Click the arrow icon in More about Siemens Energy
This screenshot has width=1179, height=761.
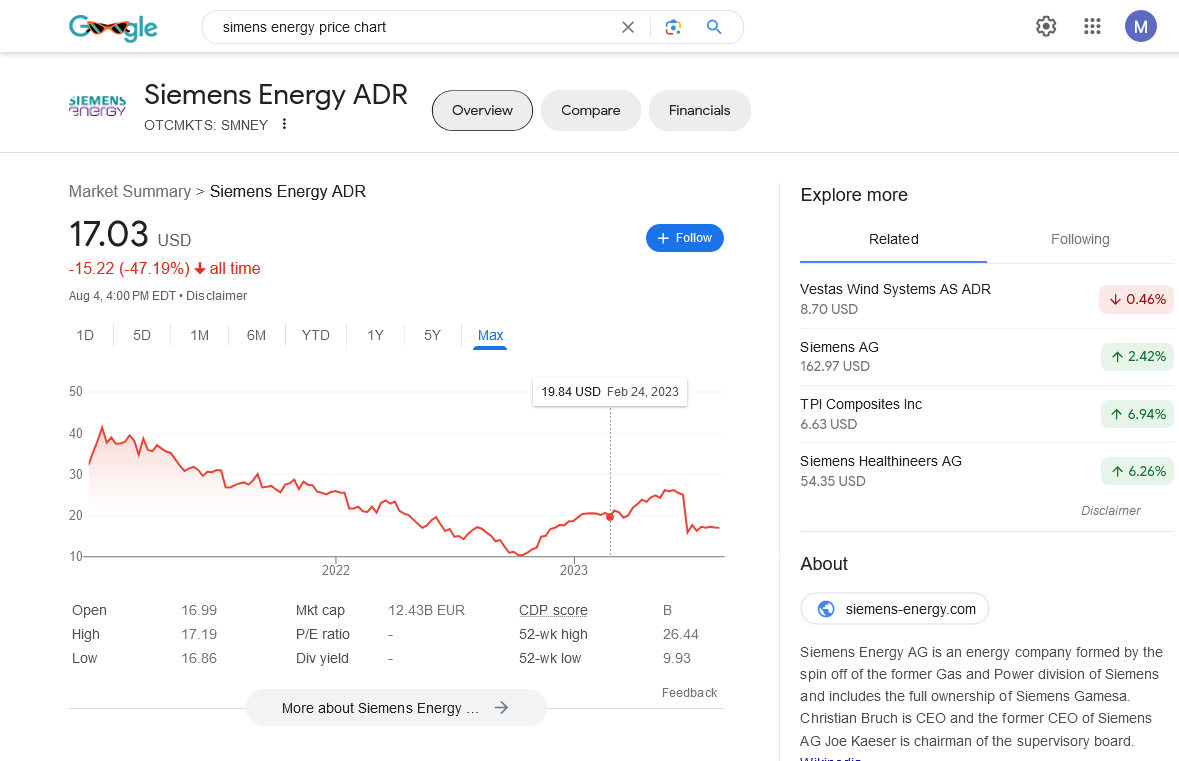(502, 708)
